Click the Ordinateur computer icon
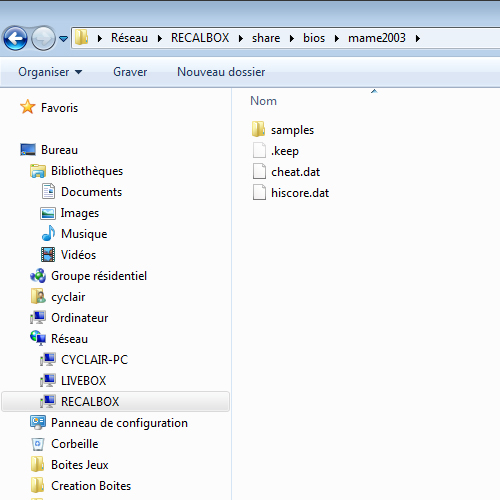The height and width of the screenshot is (500, 500). [38, 317]
